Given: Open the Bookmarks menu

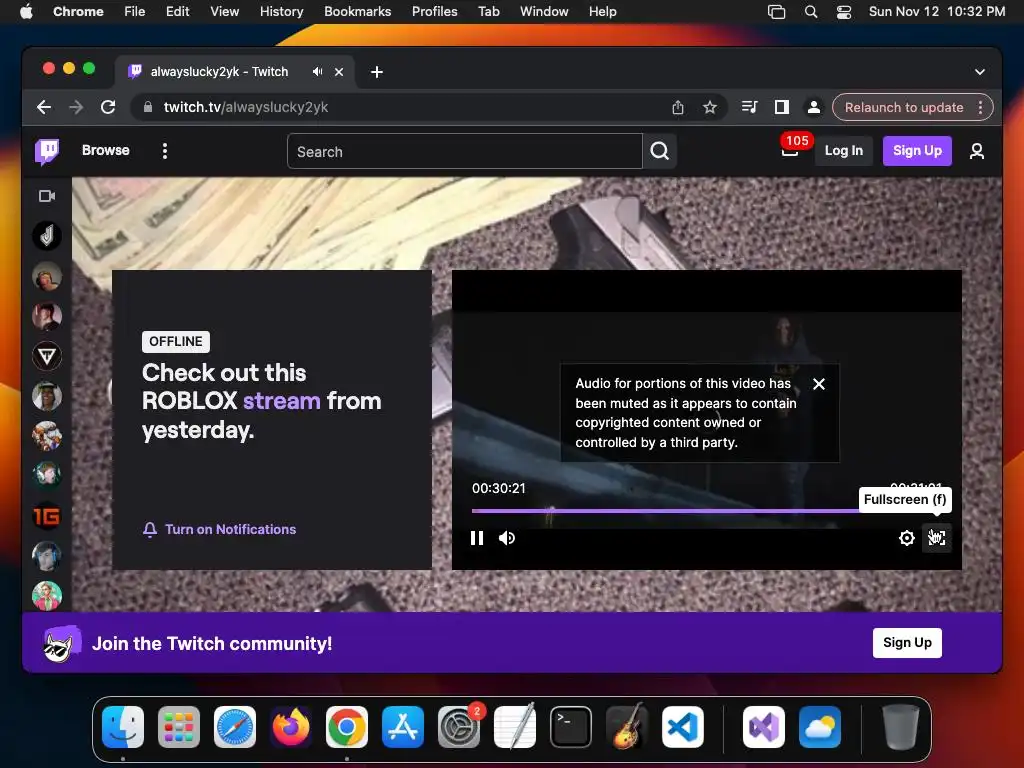Looking at the screenshot, I should [x=357, y=12].
